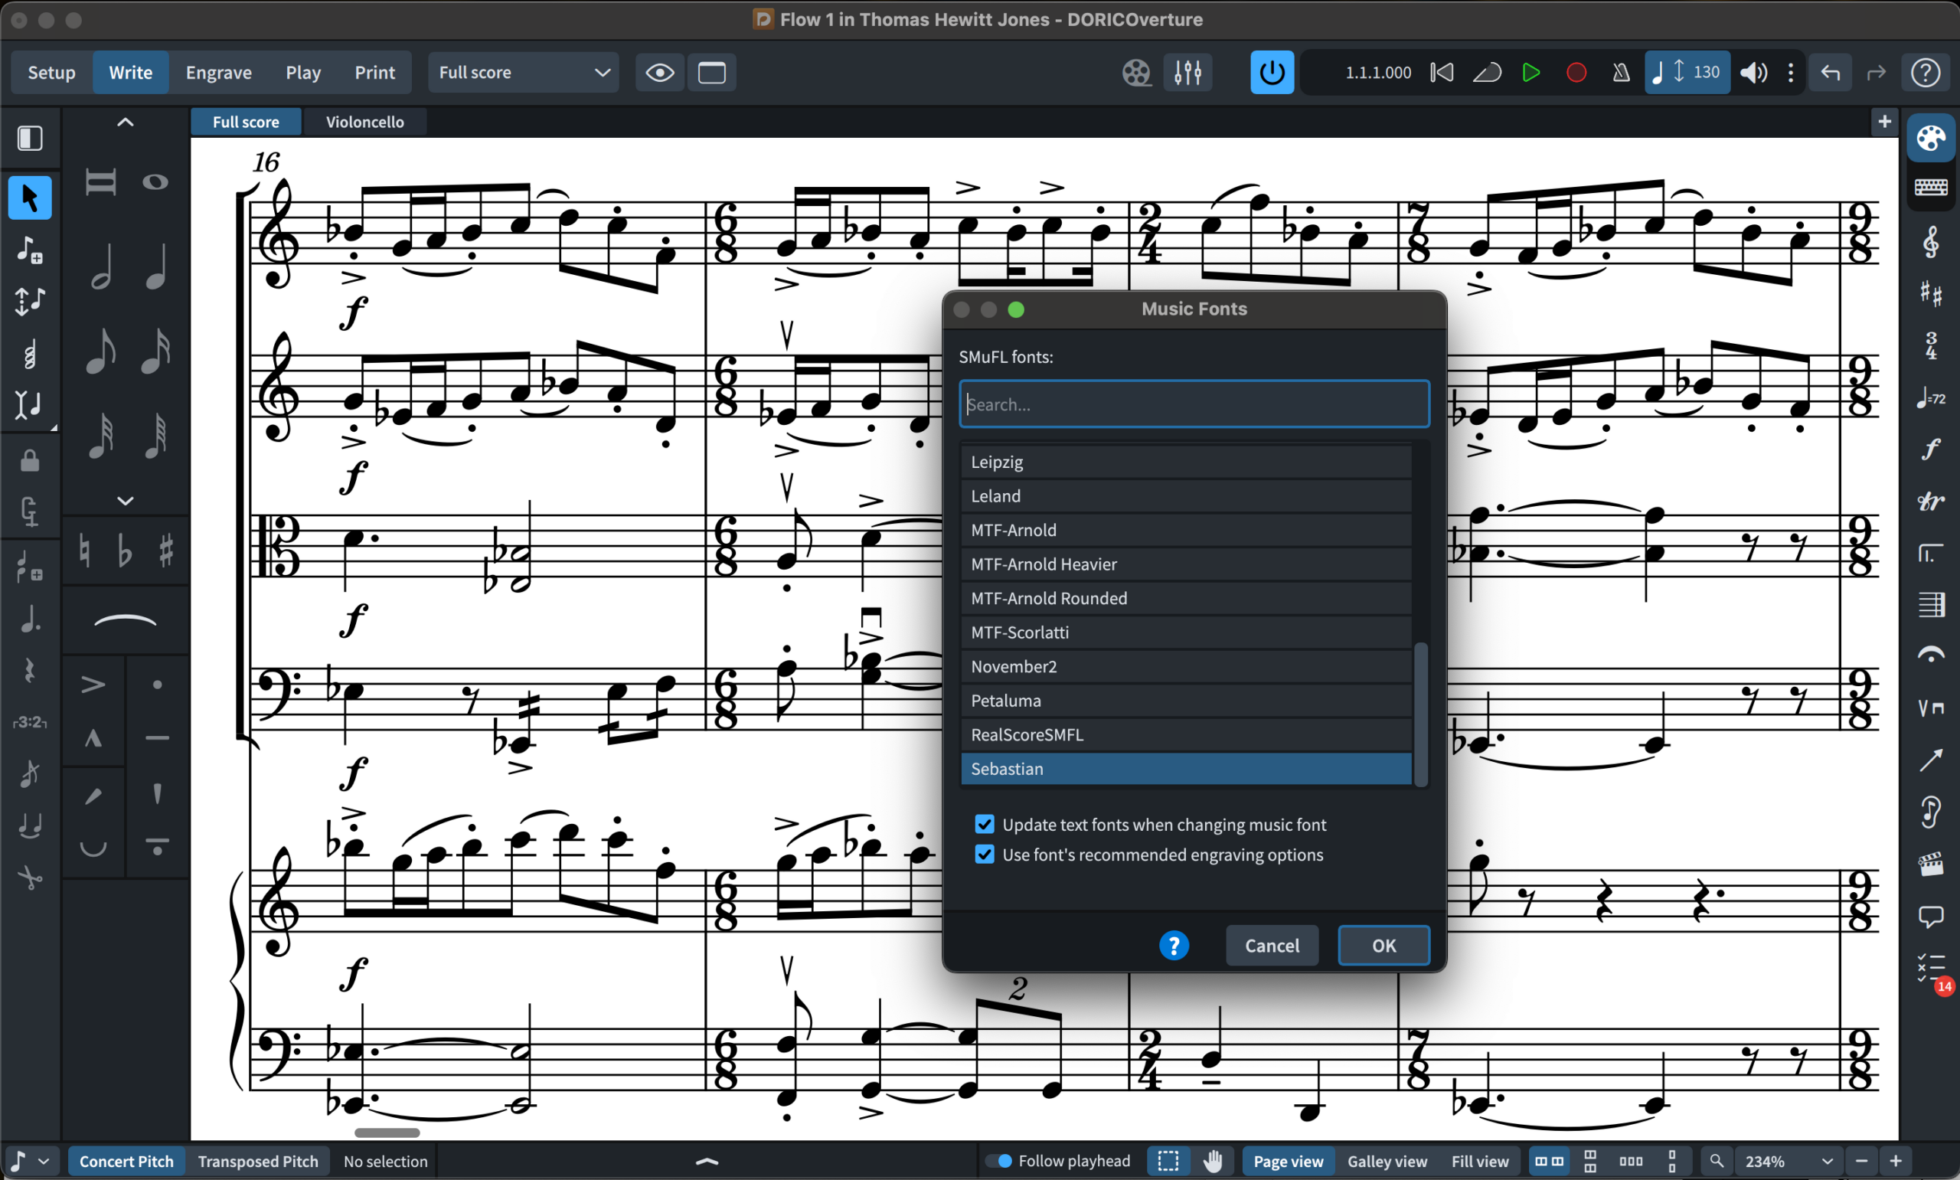Open zoom level 234% dropdown

click(x=1788, y=1161)
